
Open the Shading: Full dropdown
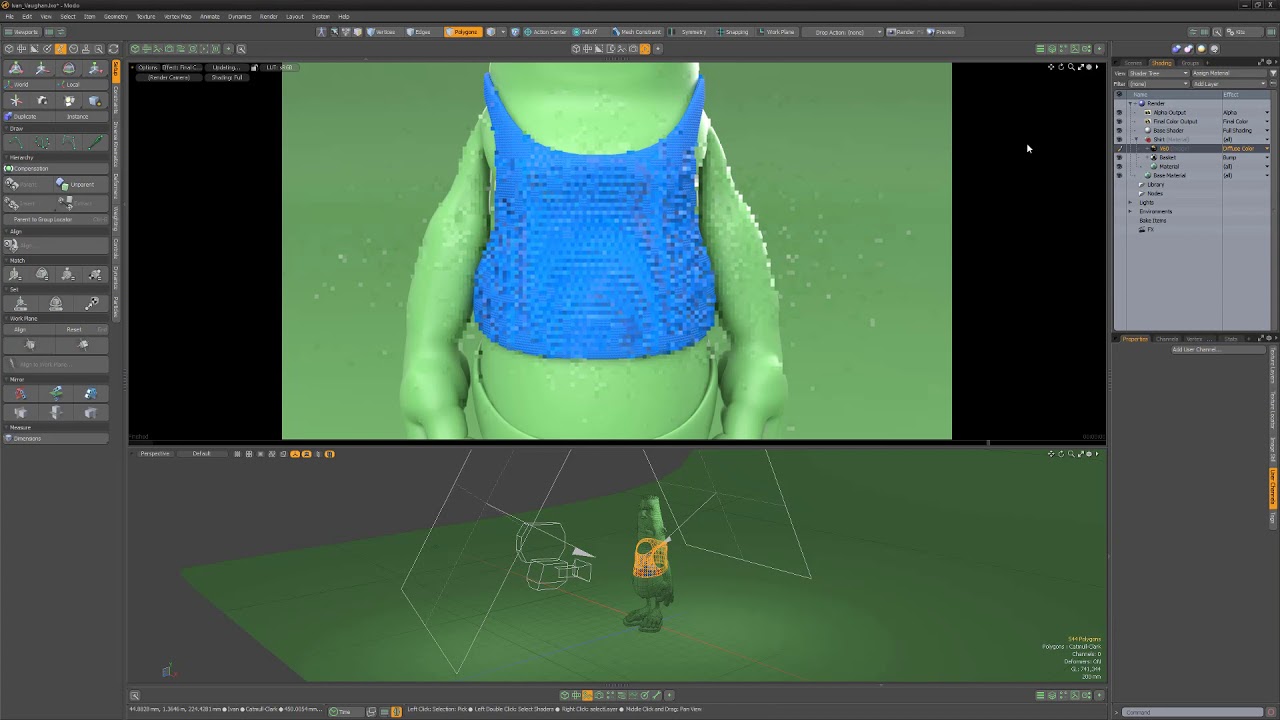(x=226, y=77)
